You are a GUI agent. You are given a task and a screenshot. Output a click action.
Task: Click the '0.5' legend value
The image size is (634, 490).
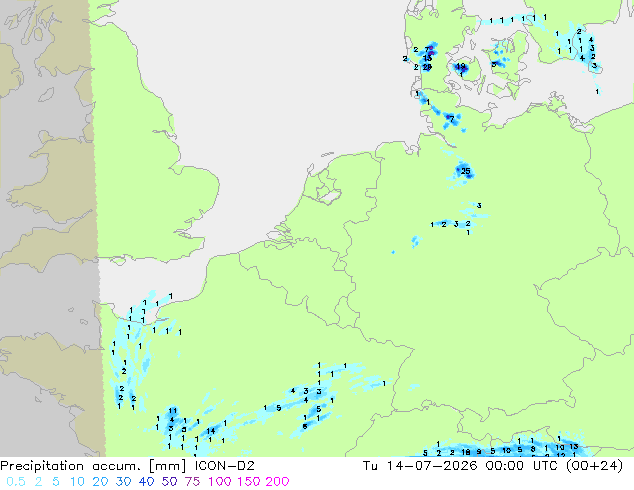16,482
